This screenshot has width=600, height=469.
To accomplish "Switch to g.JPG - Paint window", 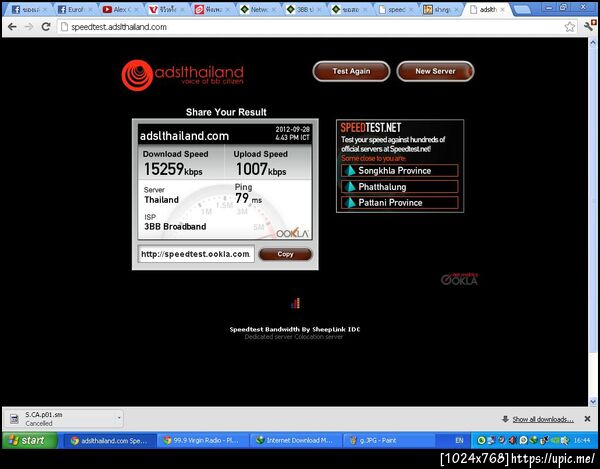I will [388, 441].
